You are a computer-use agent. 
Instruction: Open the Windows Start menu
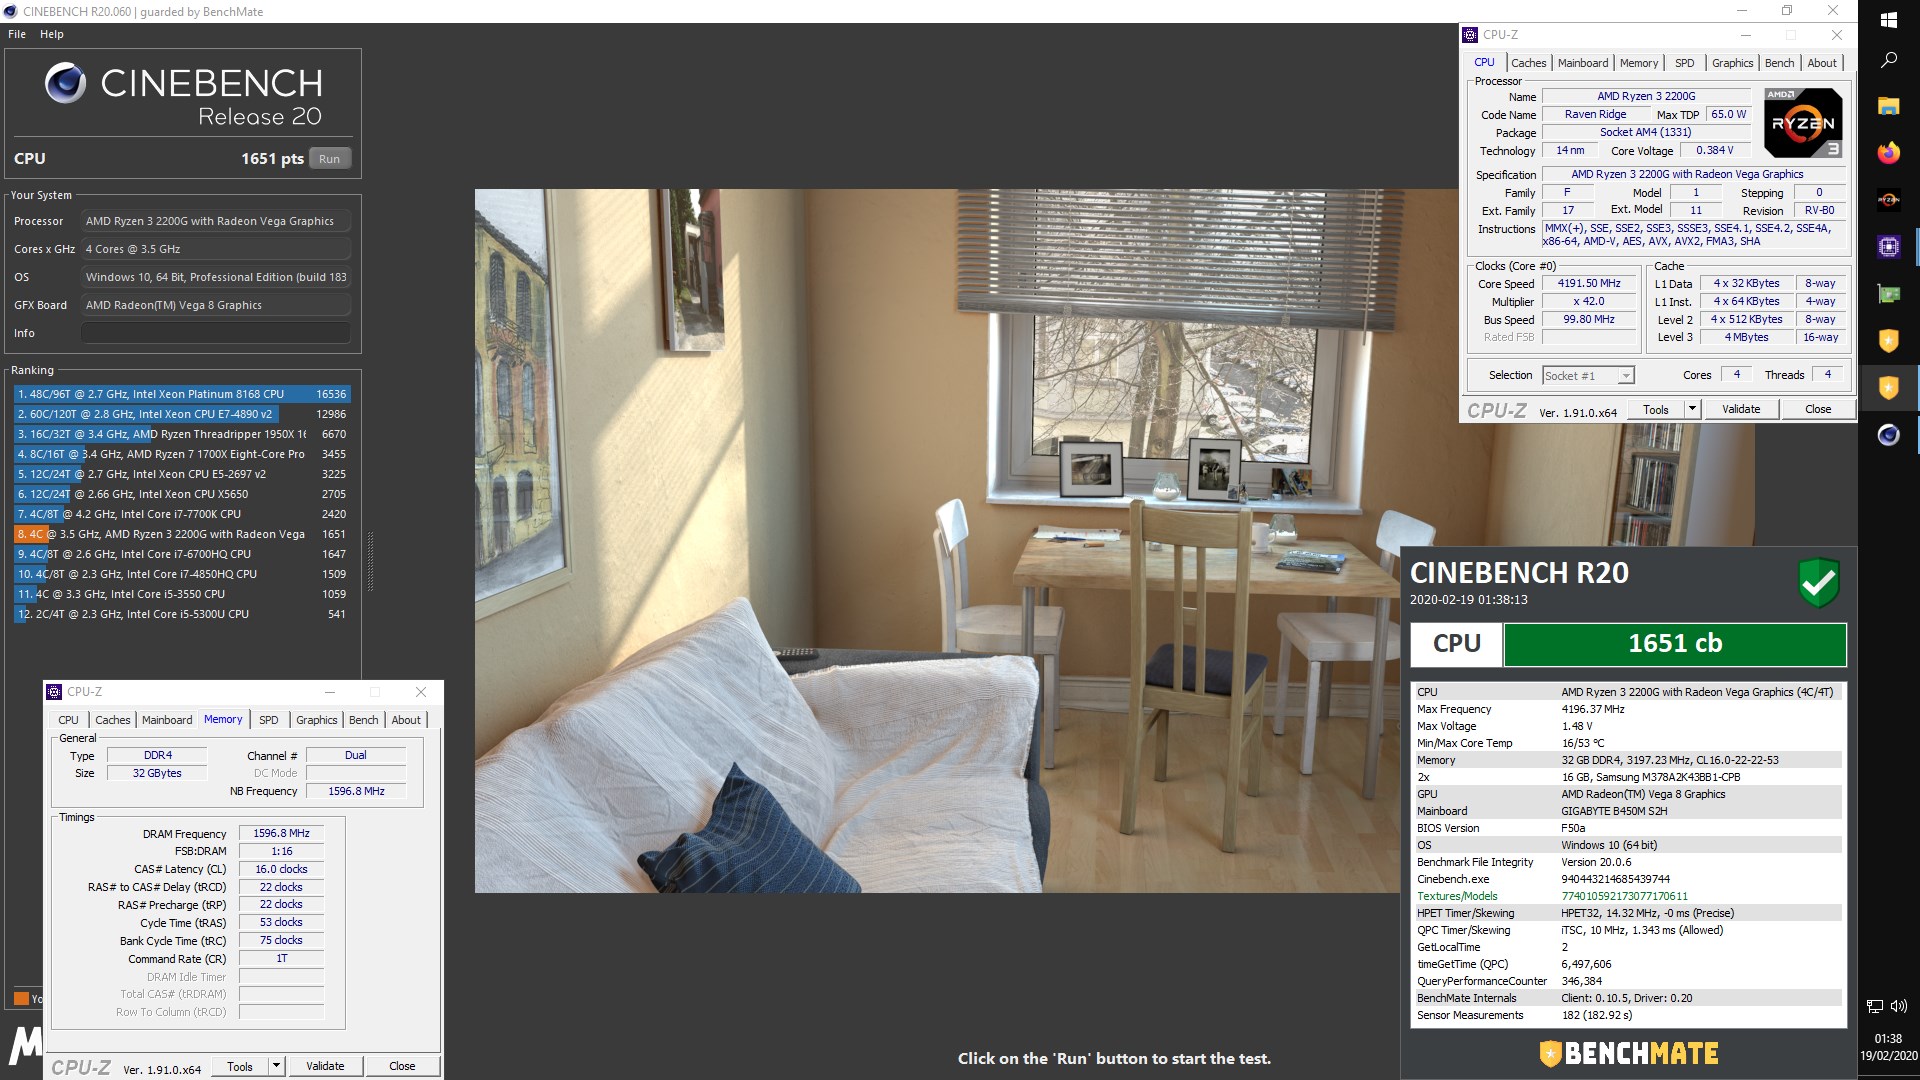1888,20
